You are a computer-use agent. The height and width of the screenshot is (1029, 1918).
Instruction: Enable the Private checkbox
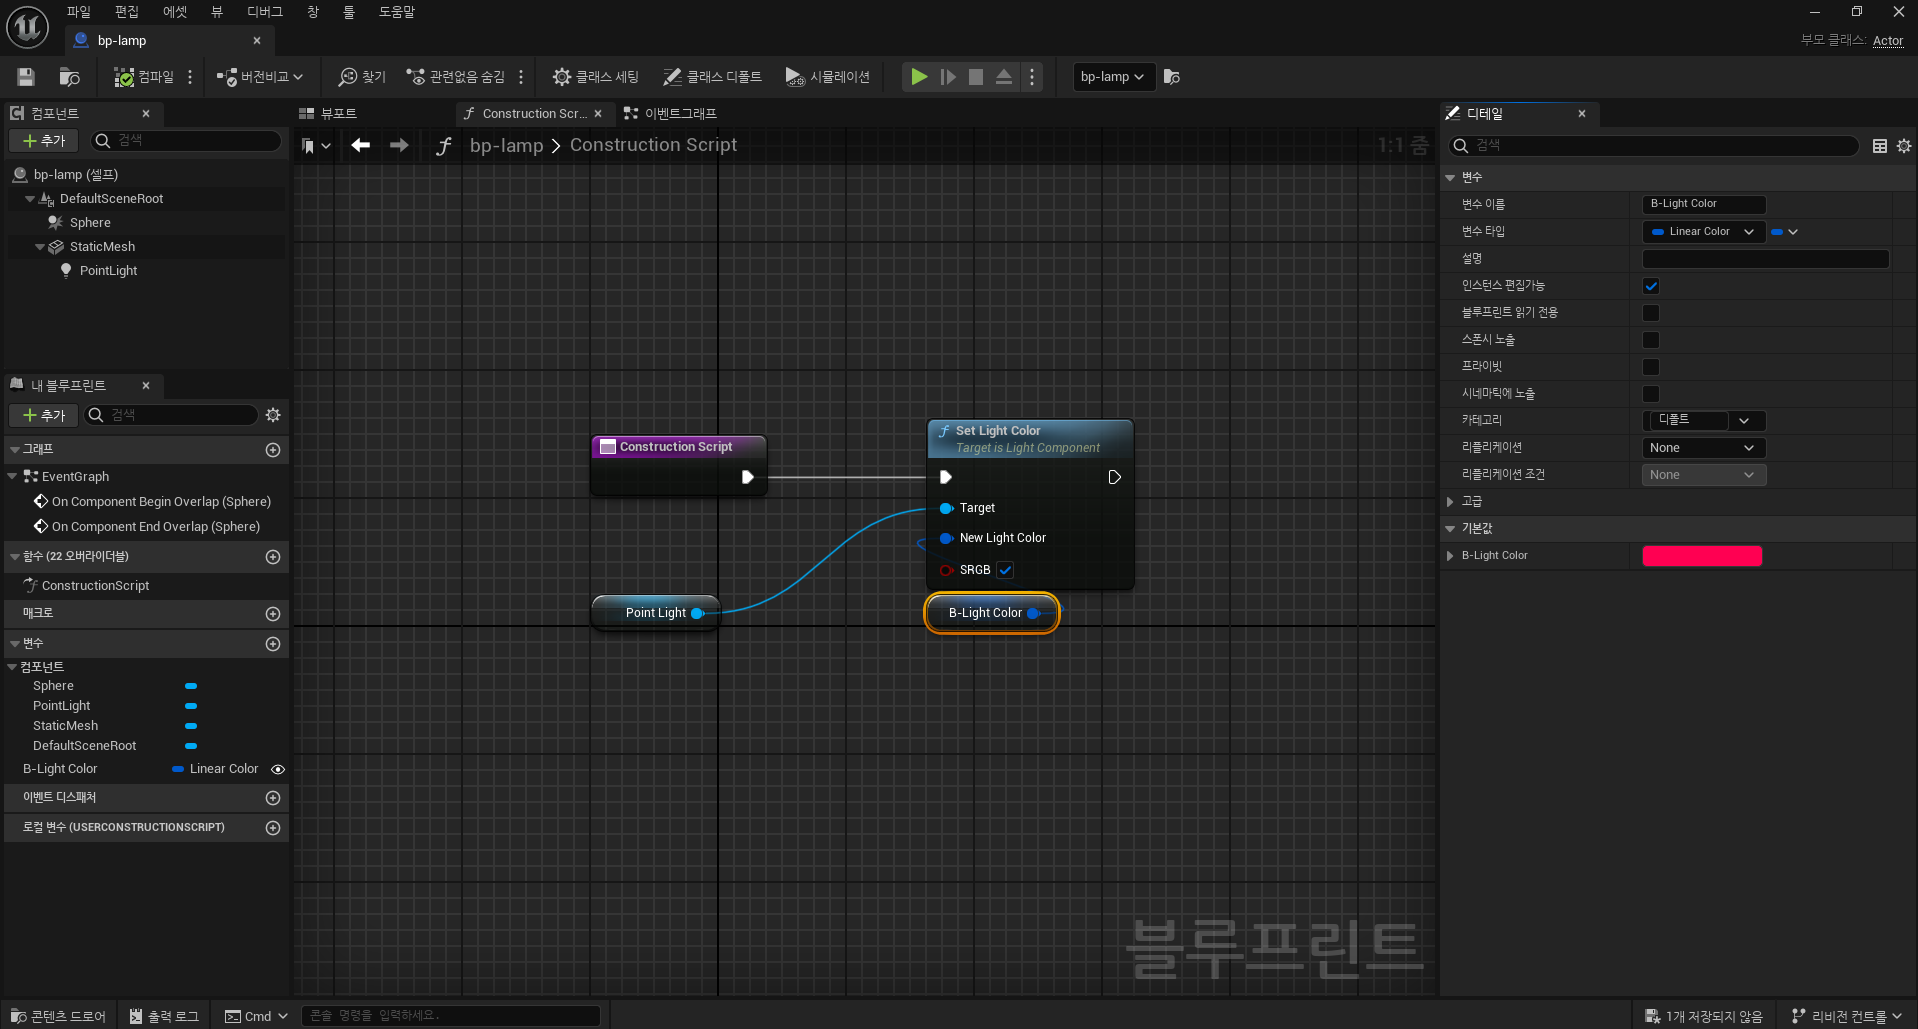point(1651,367)
